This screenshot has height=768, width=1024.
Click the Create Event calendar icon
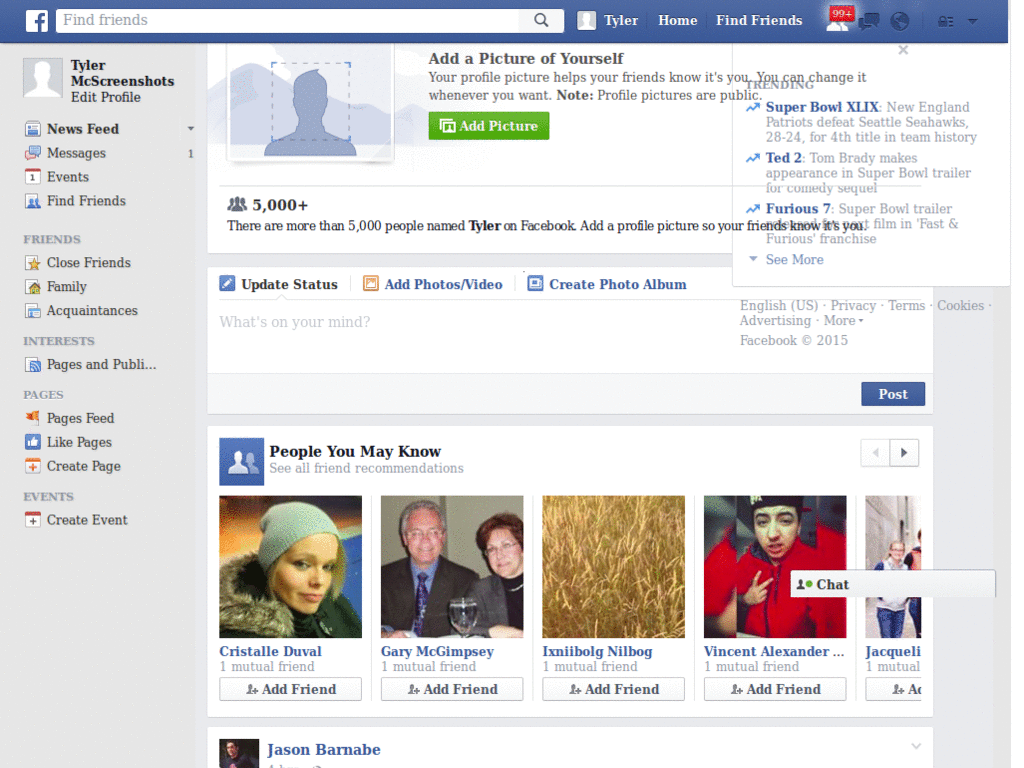(33, 520)
